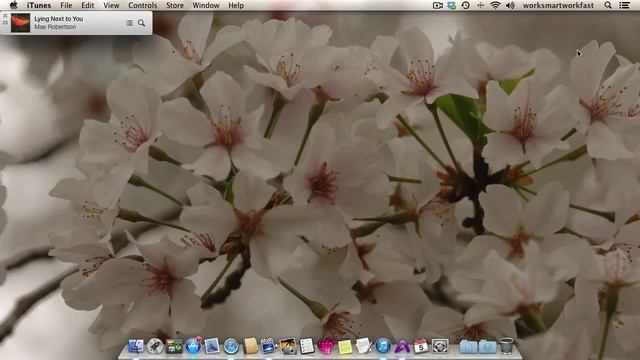This screenshot has height=360, width=640.
Task: Open the Wi-Fi status menu
Action: tap(495, 5)
